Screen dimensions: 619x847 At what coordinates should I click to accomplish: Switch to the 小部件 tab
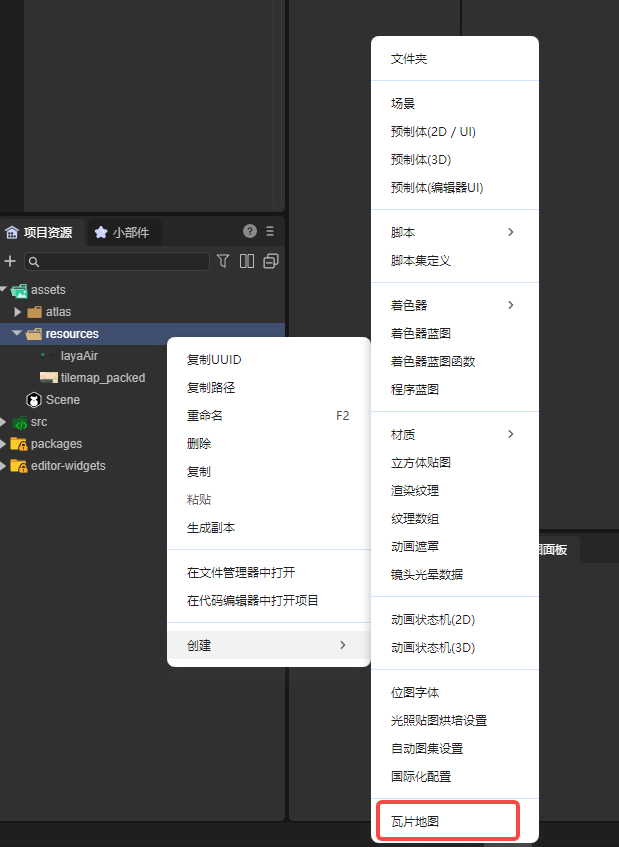tap(123, 232)
